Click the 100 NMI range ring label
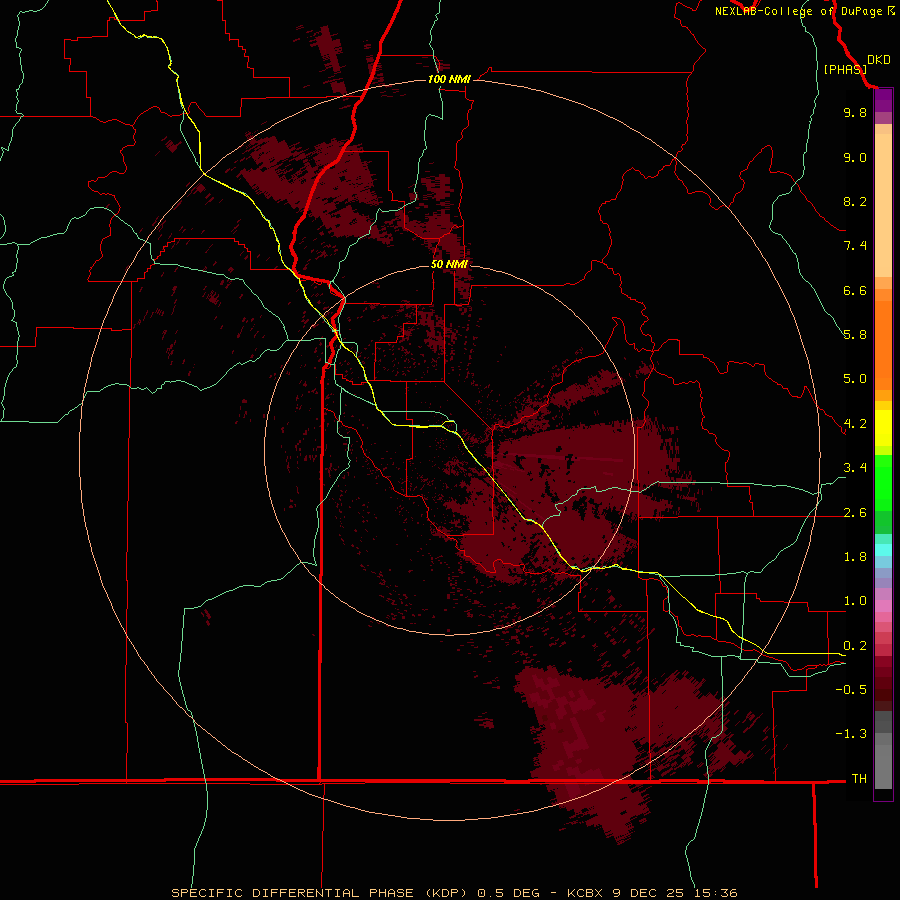Image resolution: width=900 pixels, height=900 pixels. pyautogui.click(x=449, y=79)
